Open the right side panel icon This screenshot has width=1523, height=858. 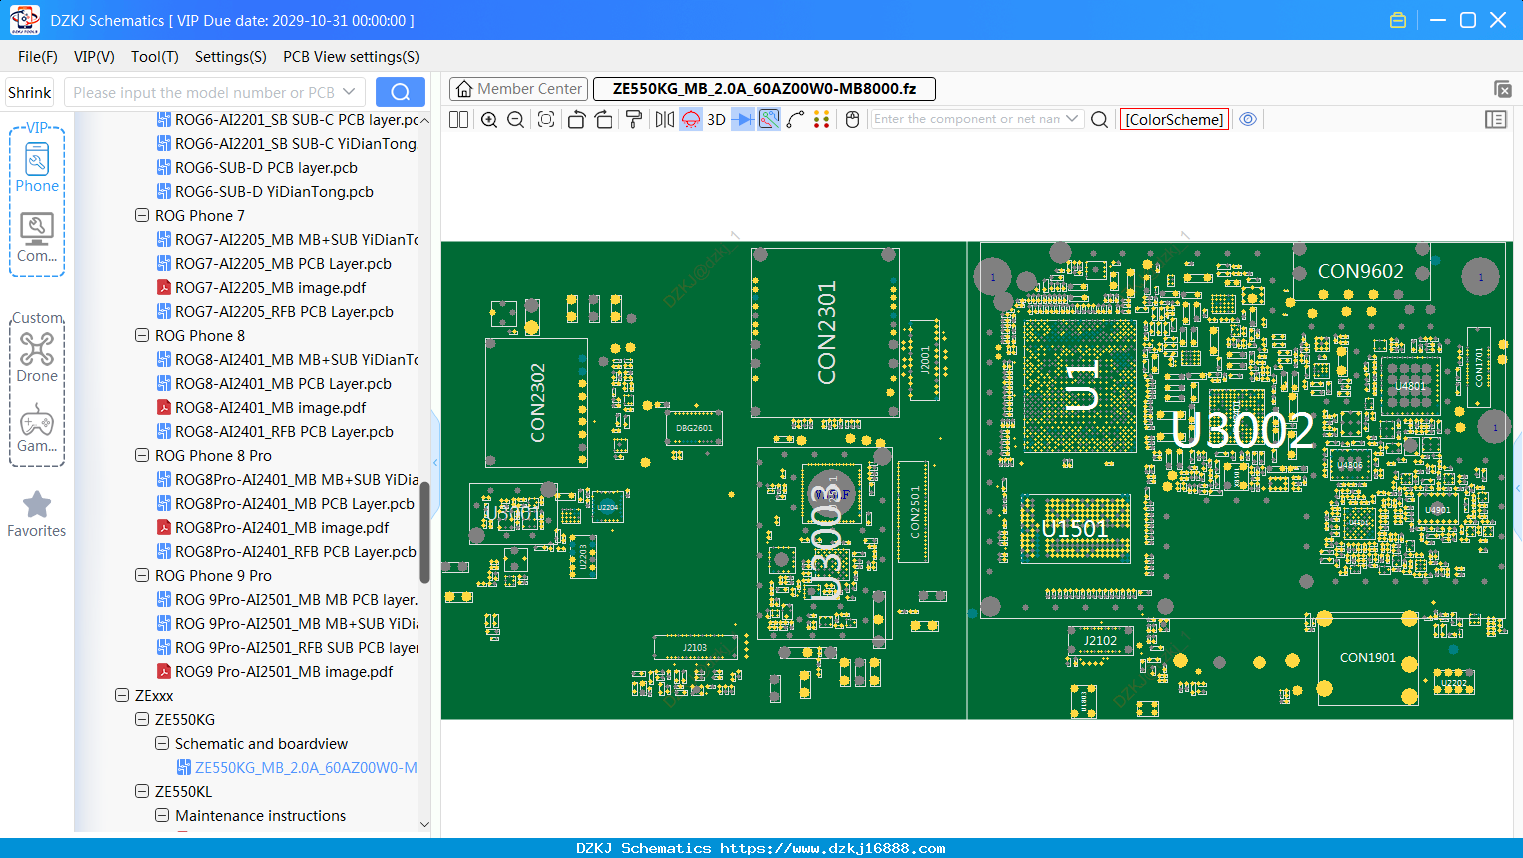coord(1496,119)
